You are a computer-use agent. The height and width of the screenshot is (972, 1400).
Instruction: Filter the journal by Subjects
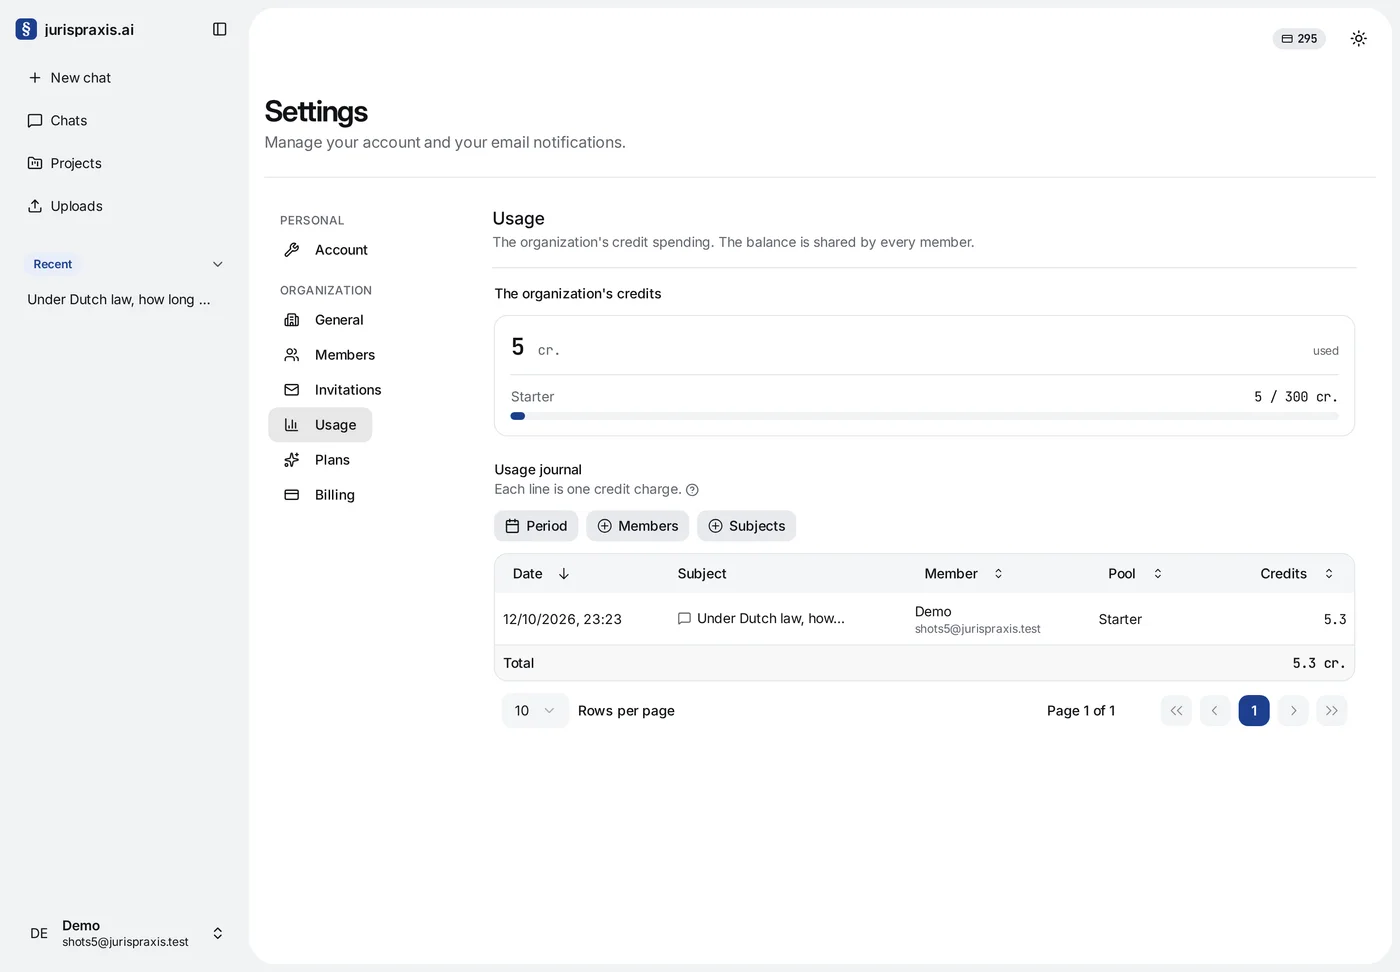[746, 526]
